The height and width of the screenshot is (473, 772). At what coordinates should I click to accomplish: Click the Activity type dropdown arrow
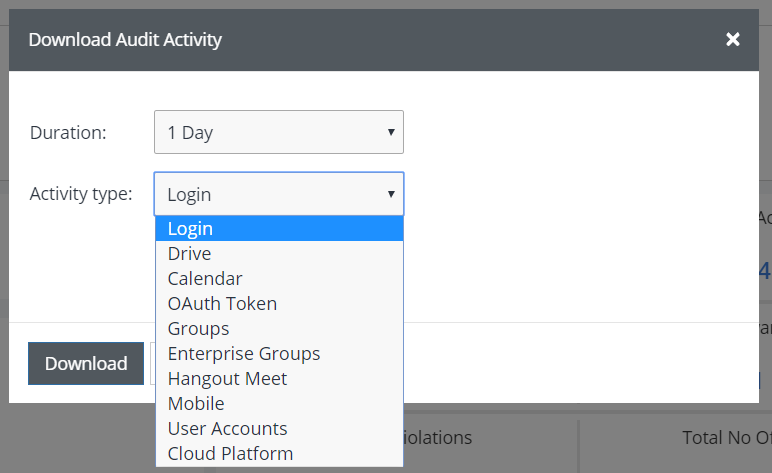click(x=390, y=194)
